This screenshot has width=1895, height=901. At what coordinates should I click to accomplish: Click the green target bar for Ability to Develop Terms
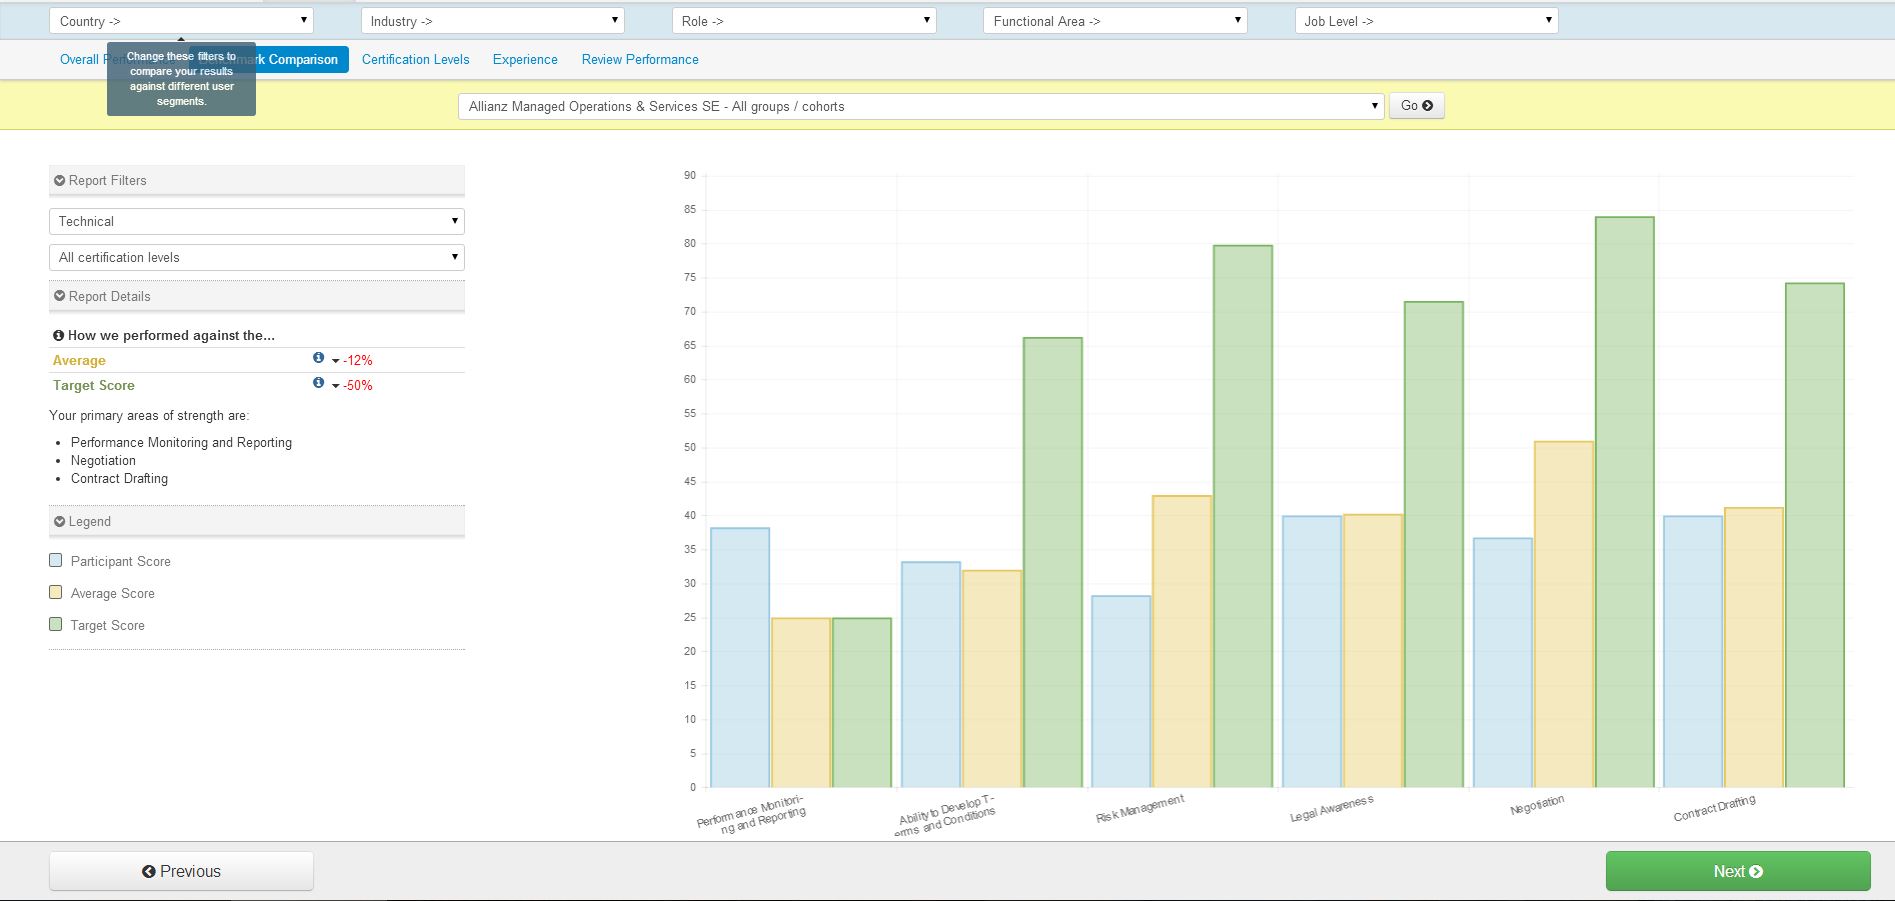(x=1053, y=563)
